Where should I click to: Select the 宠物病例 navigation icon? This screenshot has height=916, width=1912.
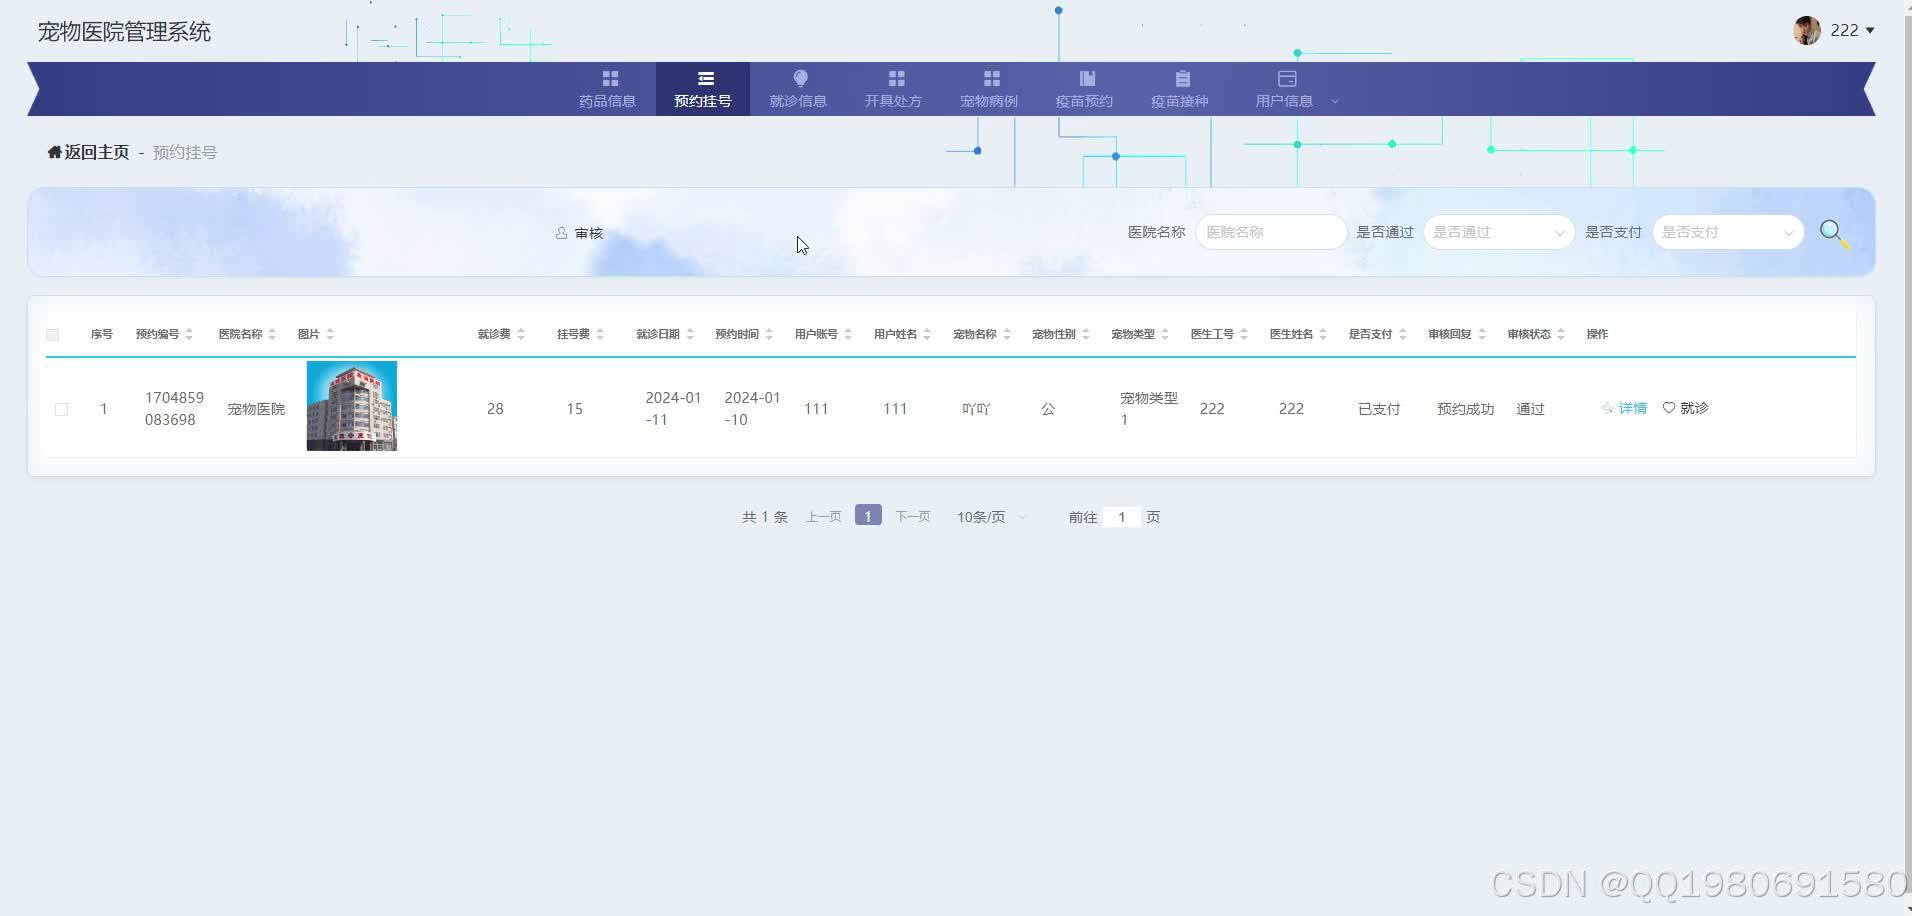coord(989,78)
